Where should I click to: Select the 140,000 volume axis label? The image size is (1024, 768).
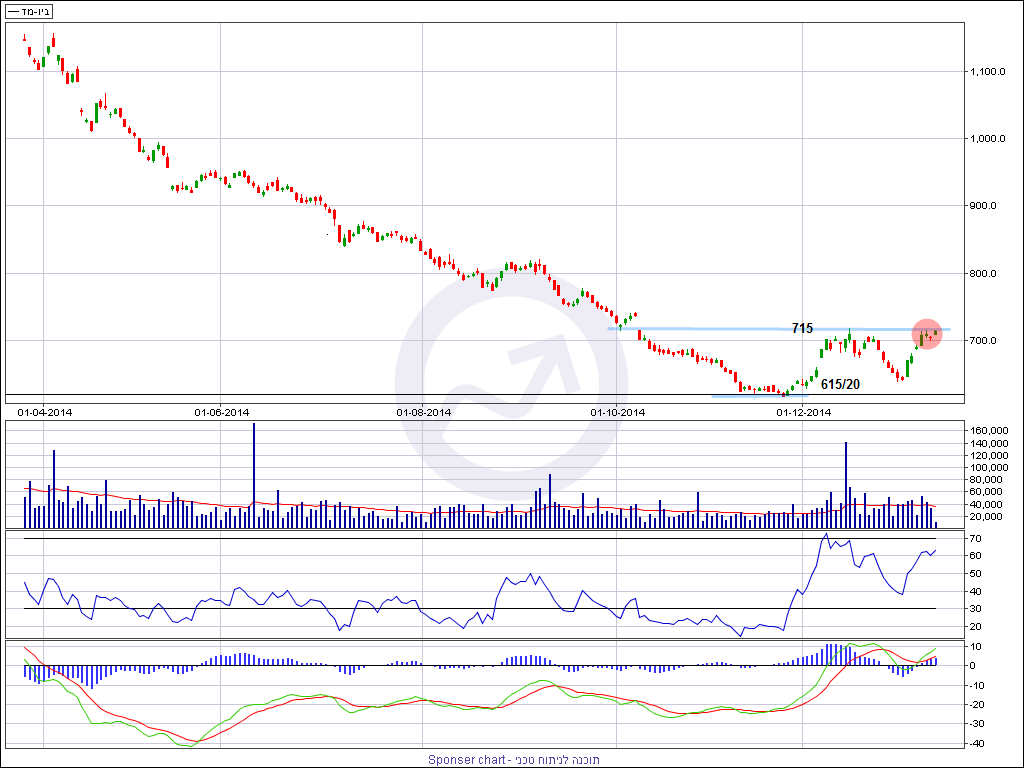pyautogui.click(x=990, y=443)
